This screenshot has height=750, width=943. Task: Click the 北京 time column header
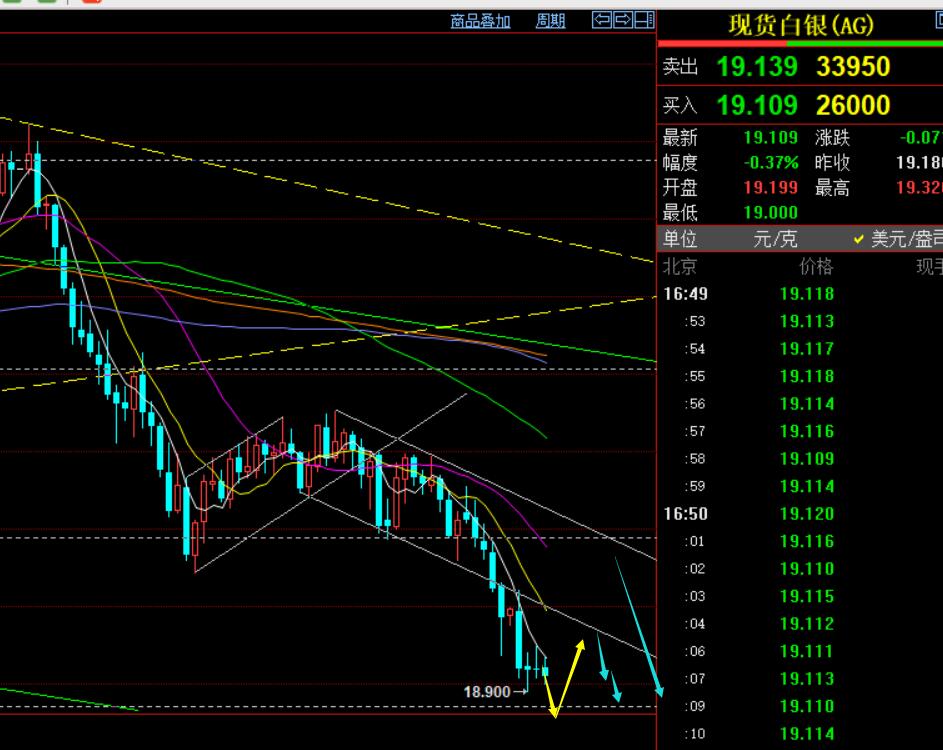680,266
